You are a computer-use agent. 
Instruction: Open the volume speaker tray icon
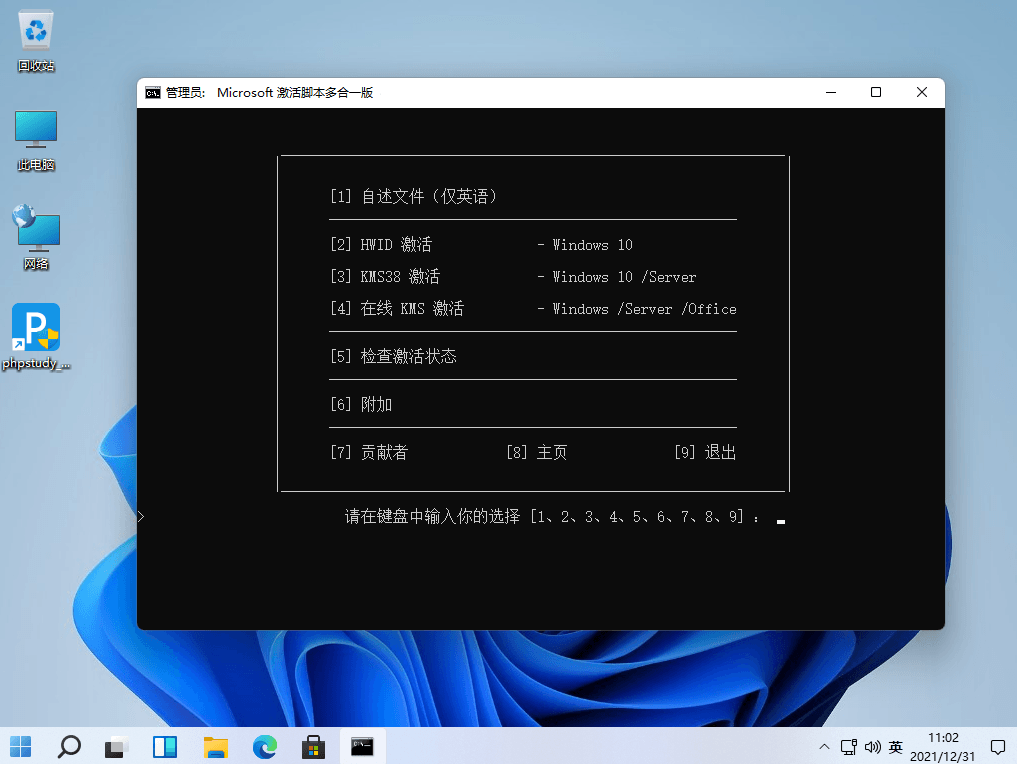coord(872,747)
